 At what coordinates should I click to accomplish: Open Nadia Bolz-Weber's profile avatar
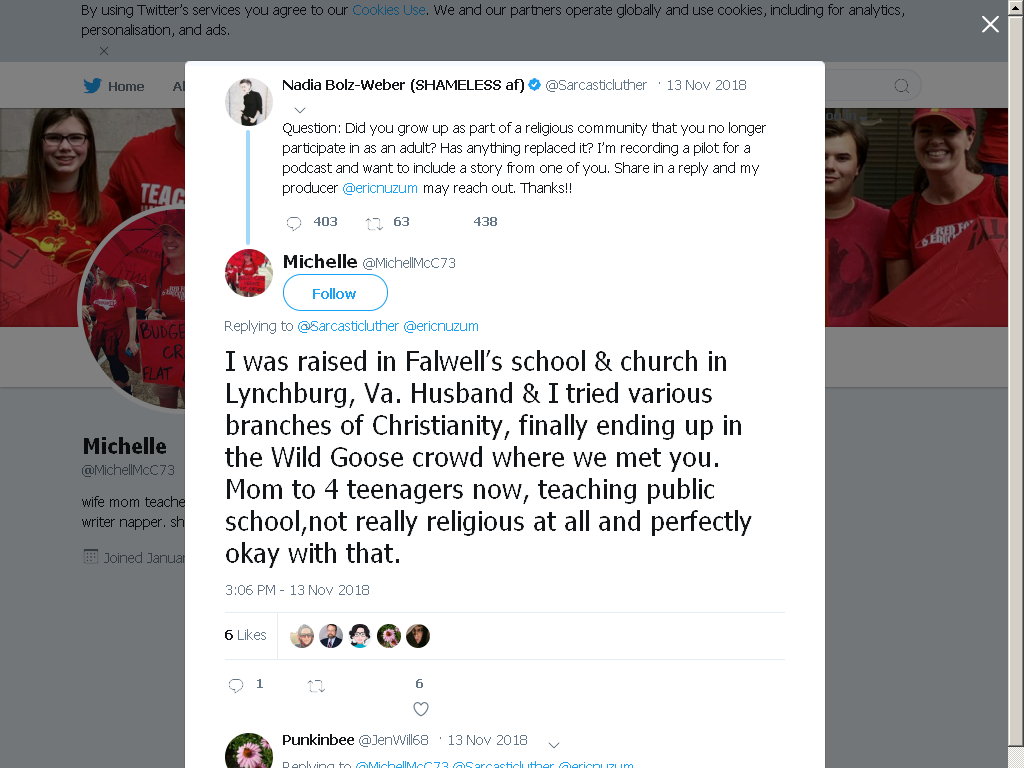(x=249, y=102)
